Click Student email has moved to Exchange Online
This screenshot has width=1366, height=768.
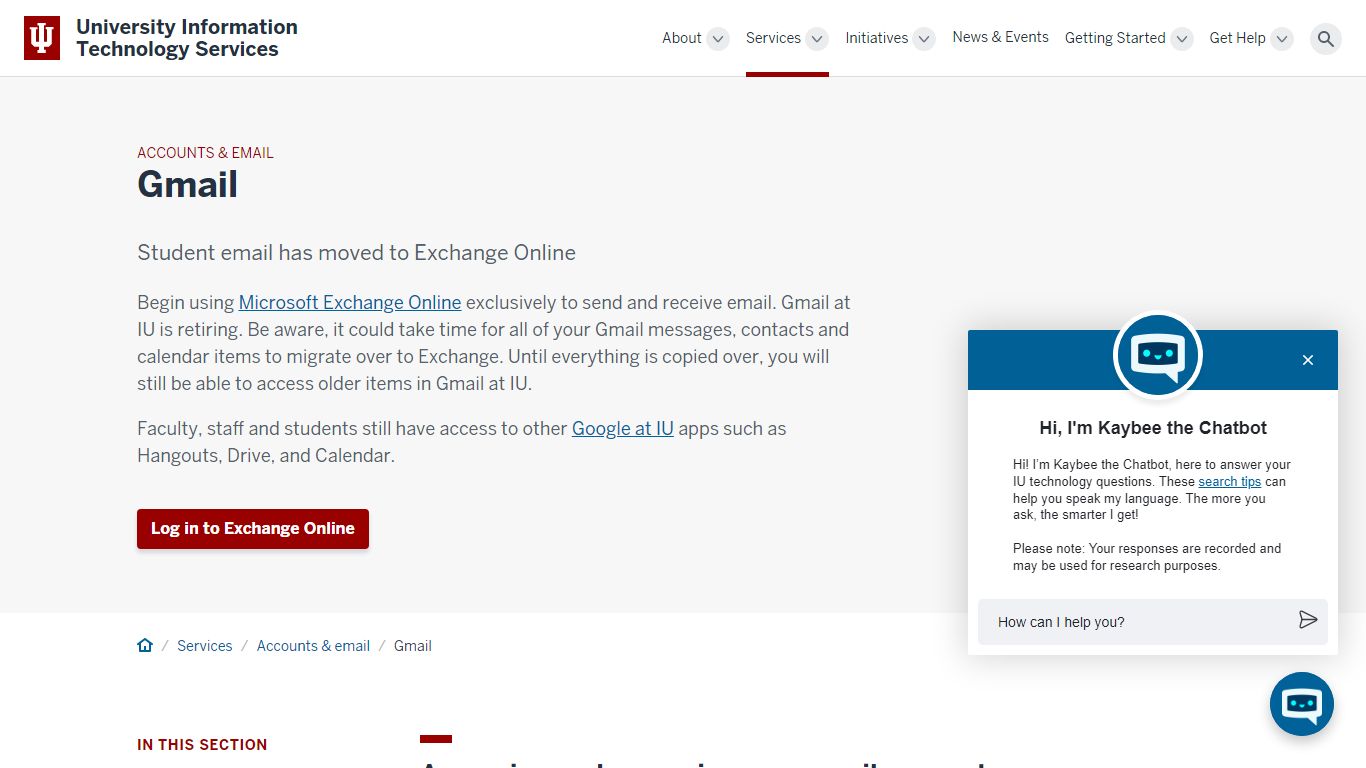pyautogui.click(x=356, y=252)
